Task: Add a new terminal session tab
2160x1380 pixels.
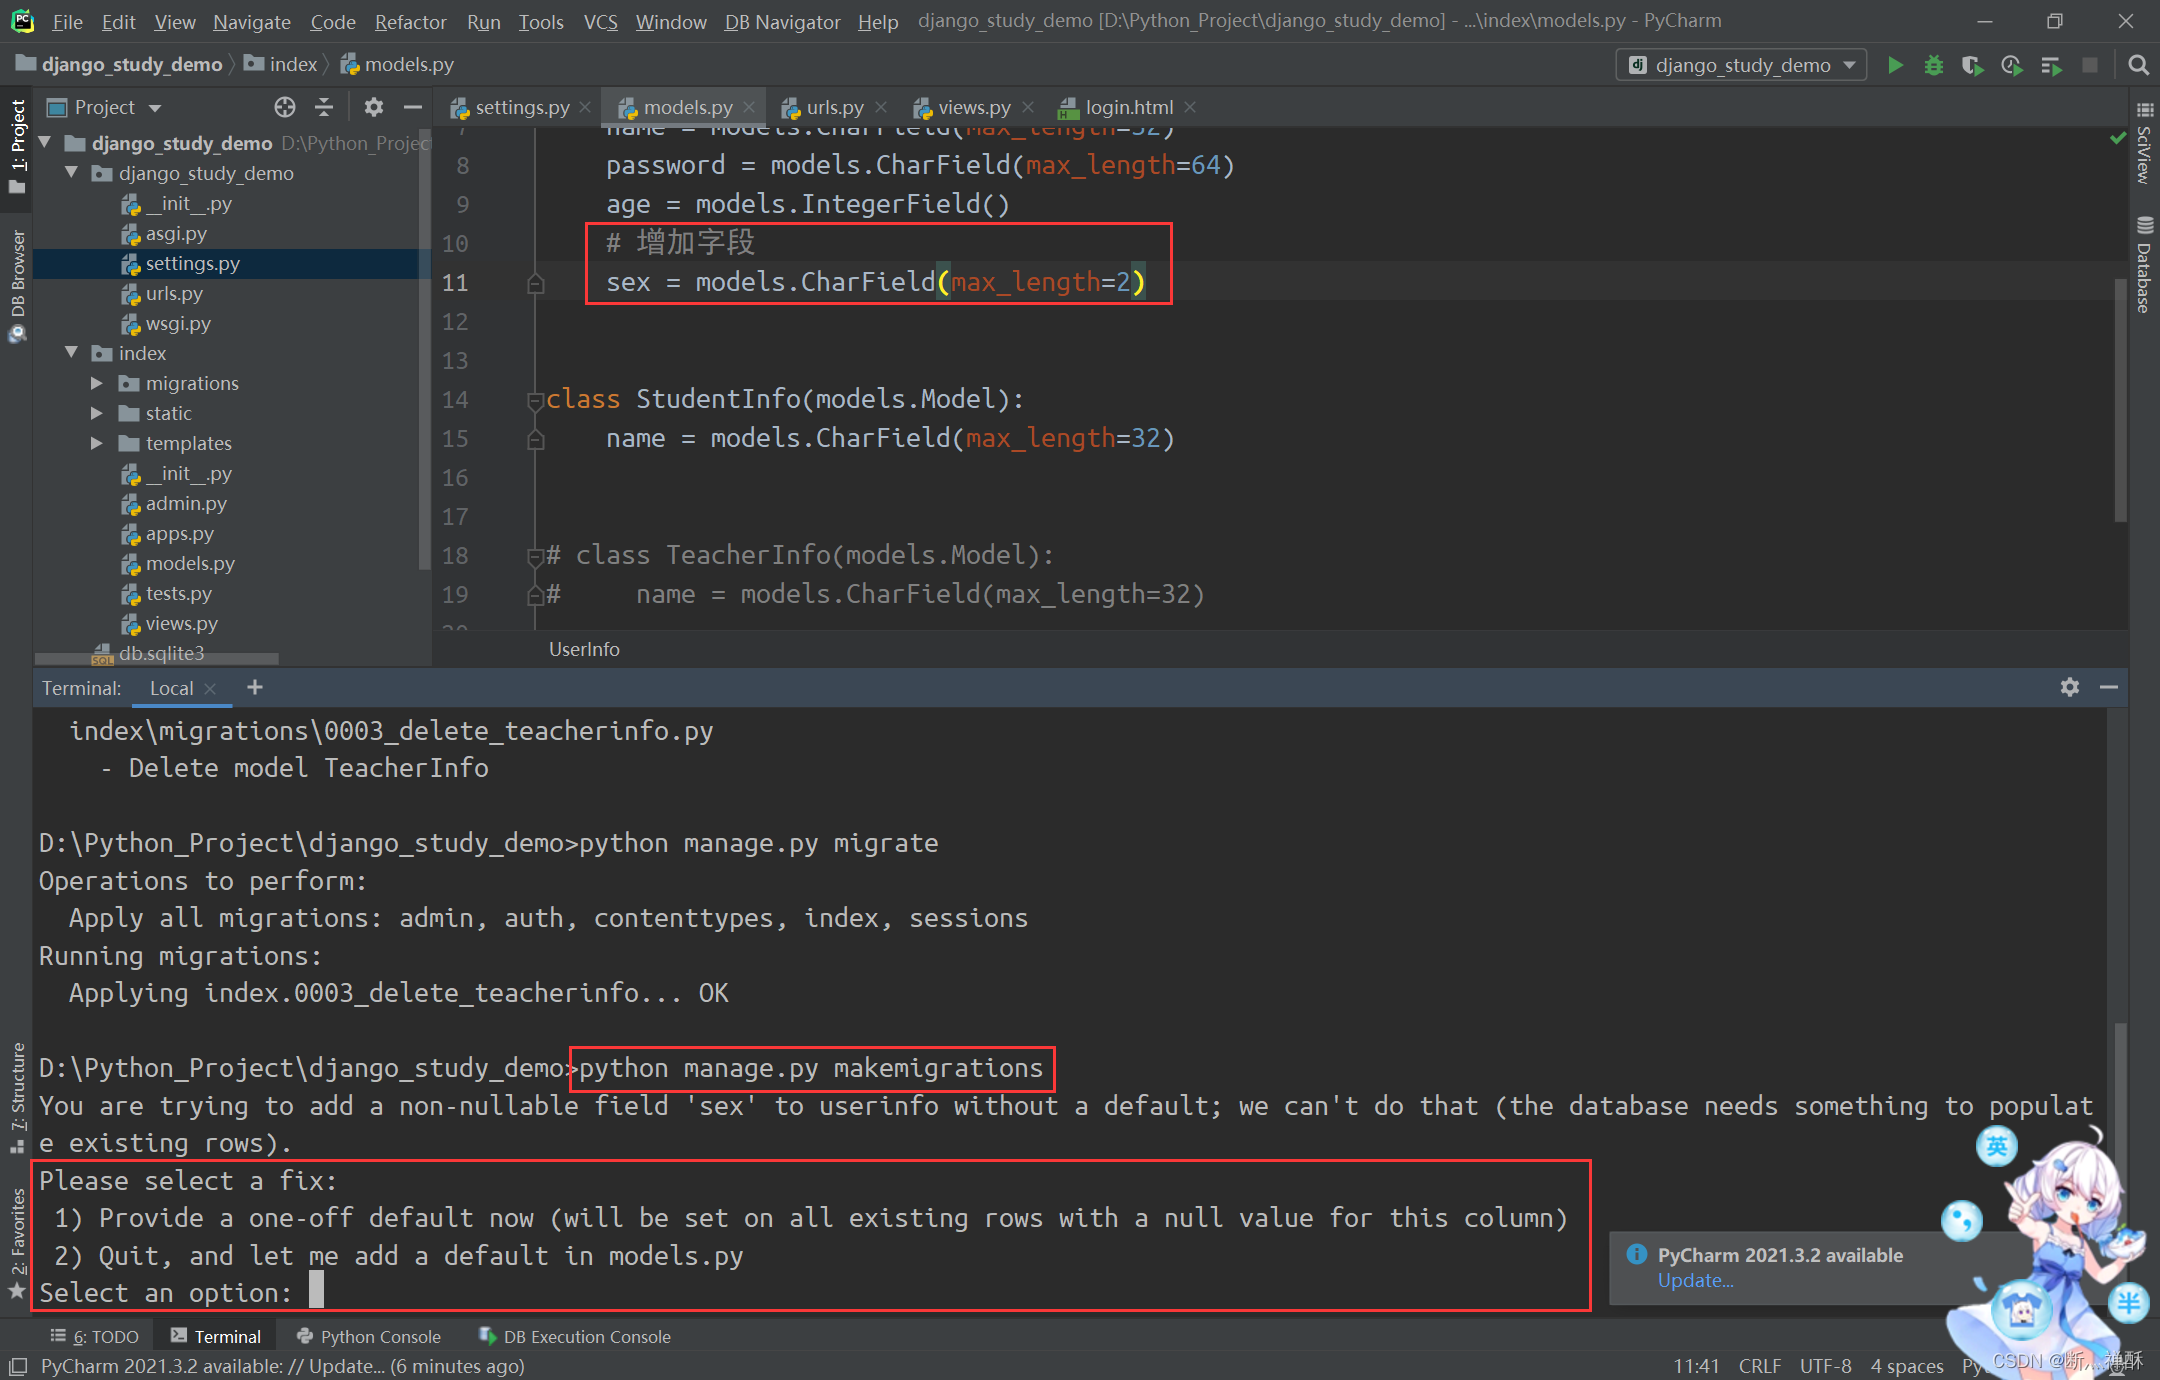Action: coord(255,687)
